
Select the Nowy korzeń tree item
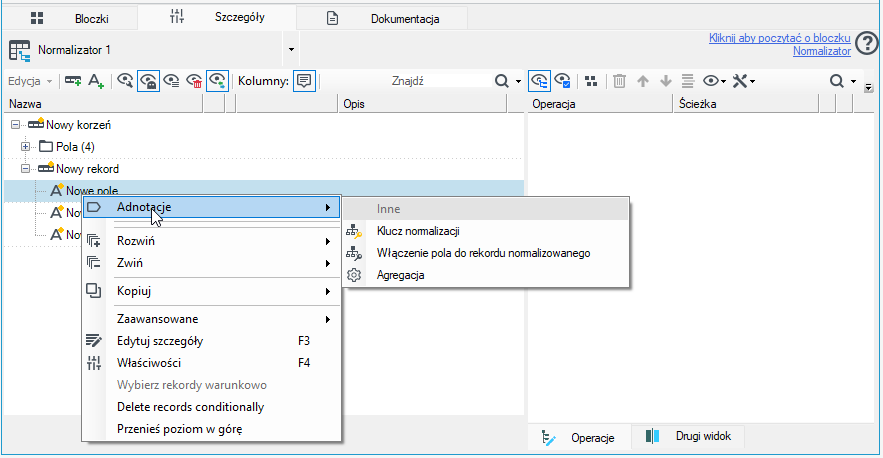[78, 124]
